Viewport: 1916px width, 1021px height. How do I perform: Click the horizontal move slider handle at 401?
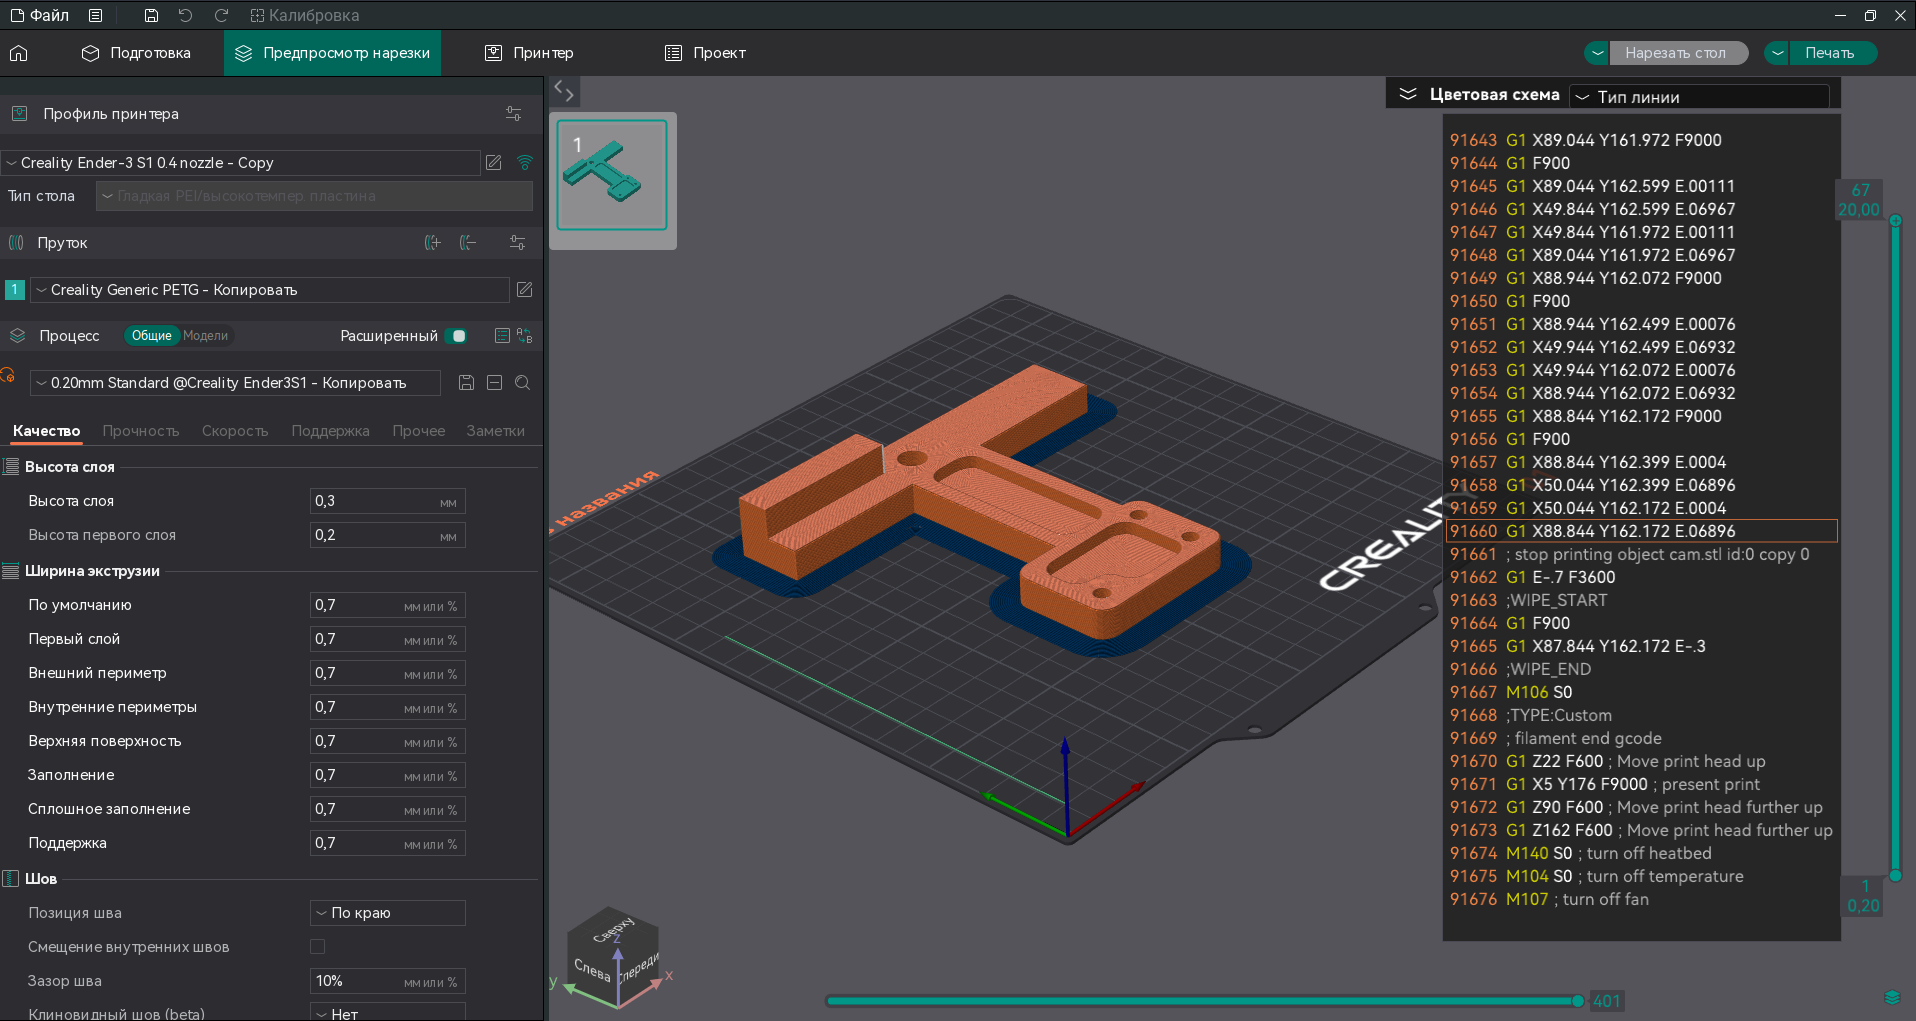tap(1578, 1001)
